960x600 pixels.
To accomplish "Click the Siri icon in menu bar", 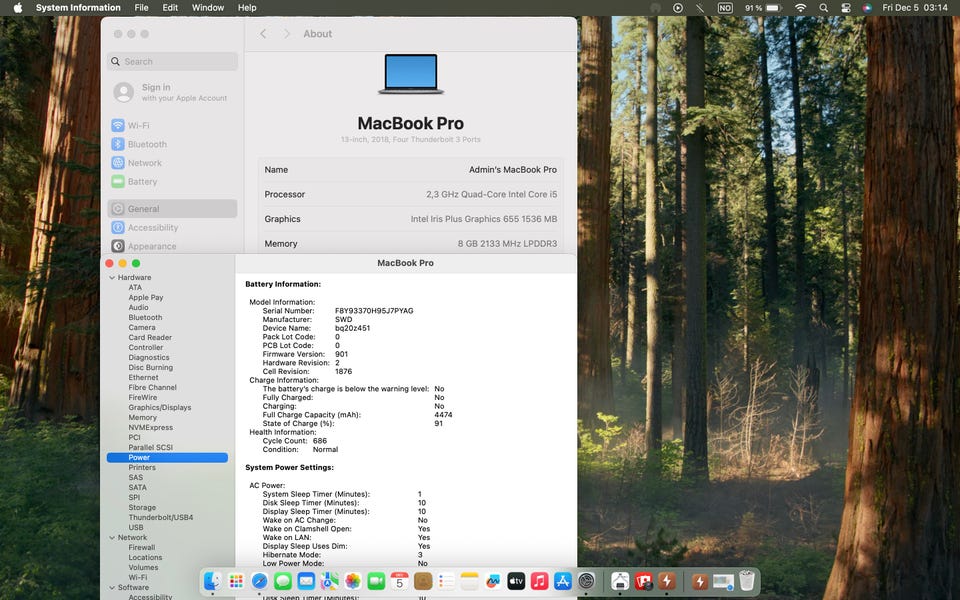I will [867, 8].
